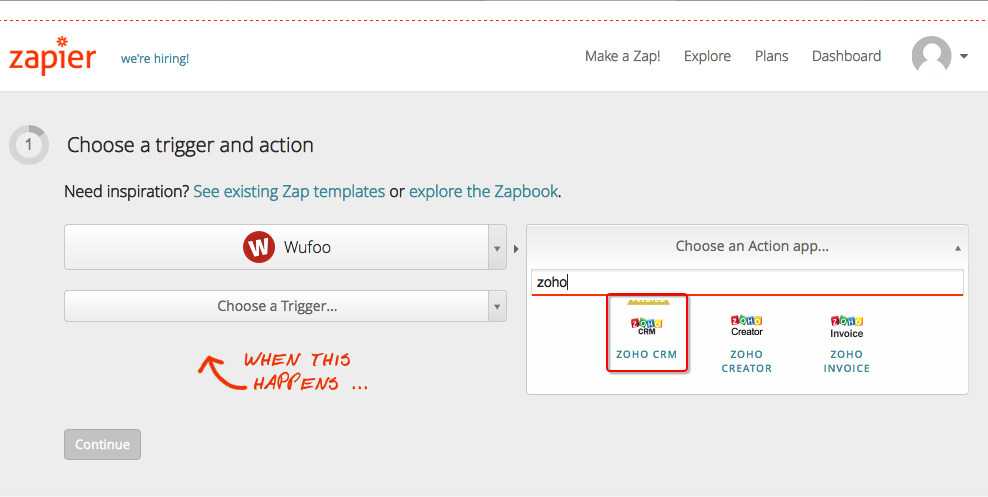Click the we're hiring! link
Viewport: 988px width, 497px height.
coord(155,59)
